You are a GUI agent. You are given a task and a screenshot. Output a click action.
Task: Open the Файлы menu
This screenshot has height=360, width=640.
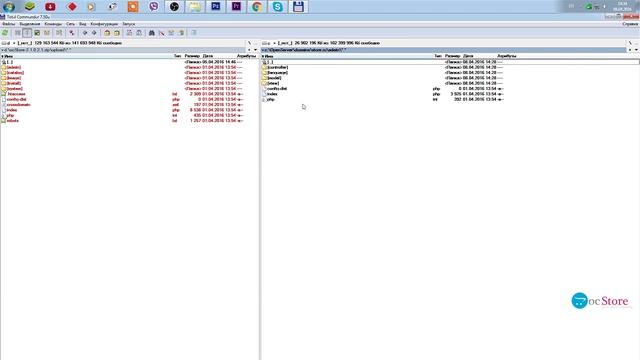point(9,24)
